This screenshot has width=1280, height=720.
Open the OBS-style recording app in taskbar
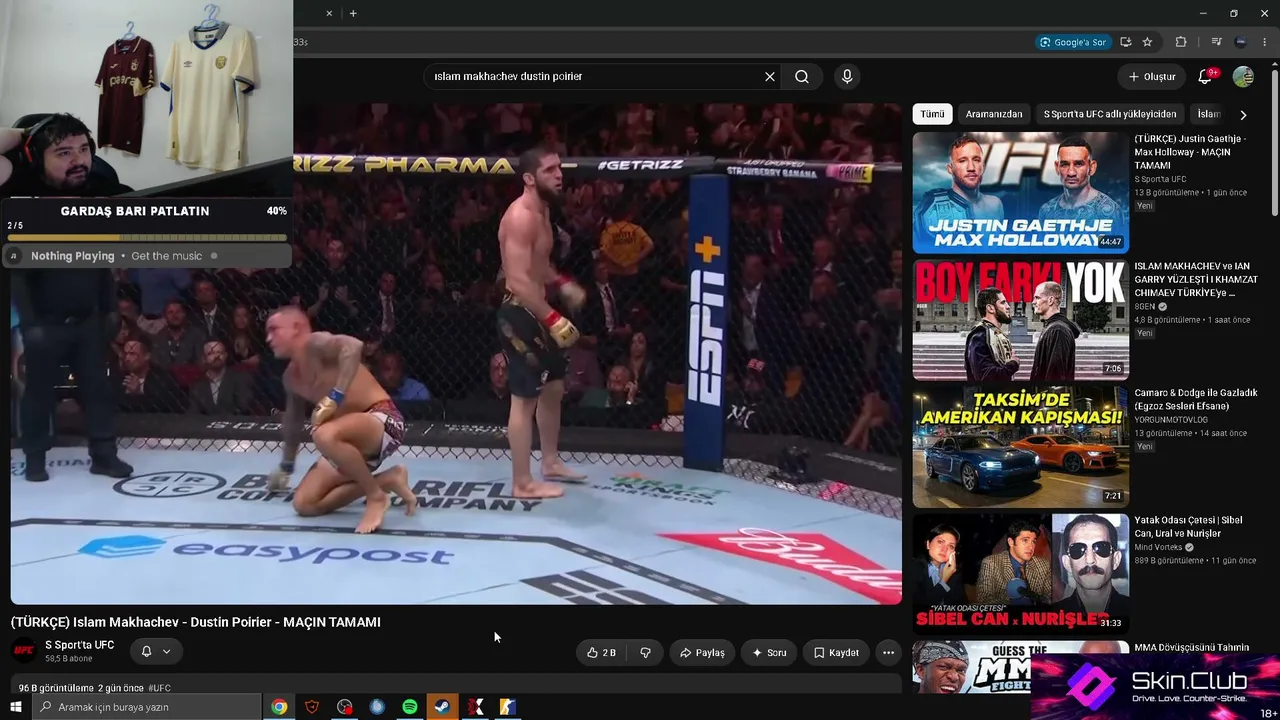click(x=345, y=707)
